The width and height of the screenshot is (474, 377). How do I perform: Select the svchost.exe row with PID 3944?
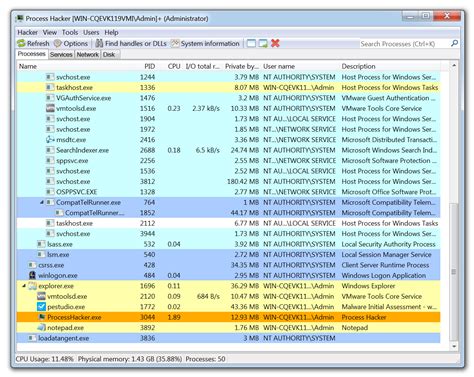228,234
